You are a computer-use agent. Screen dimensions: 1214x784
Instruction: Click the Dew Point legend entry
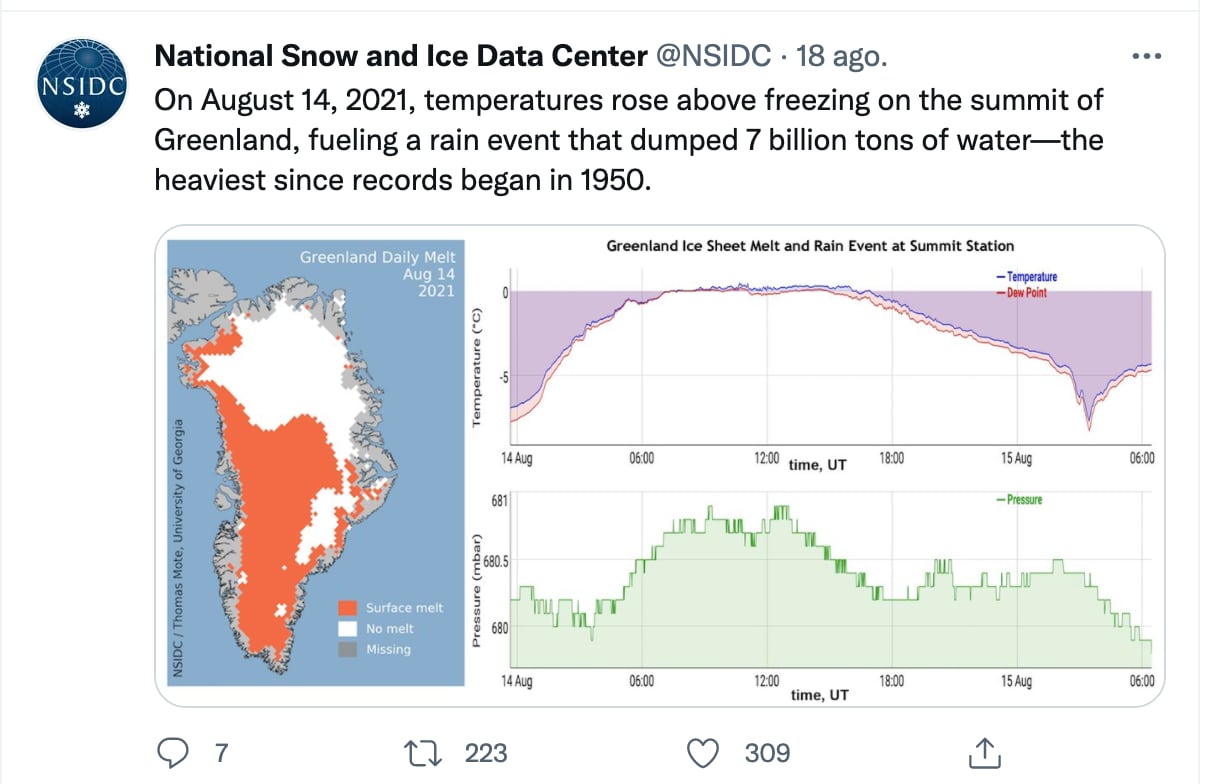click(x=1024, y=293)
